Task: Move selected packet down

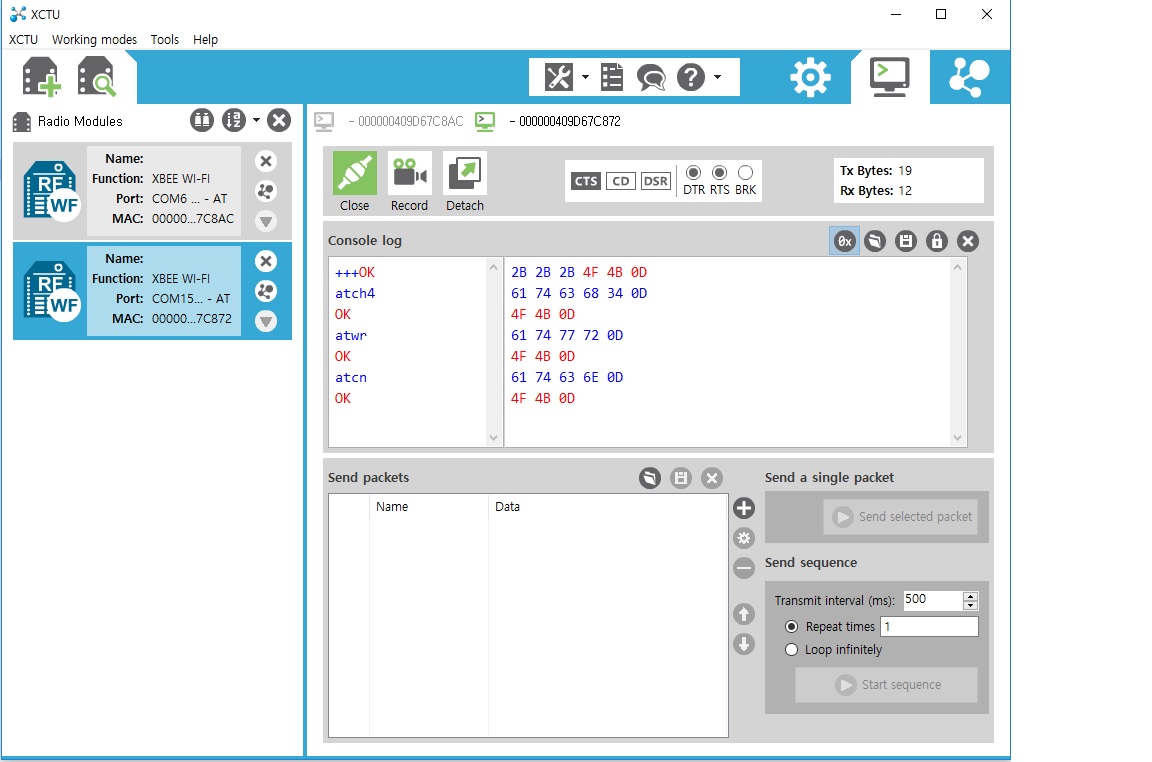Action: 744,644
